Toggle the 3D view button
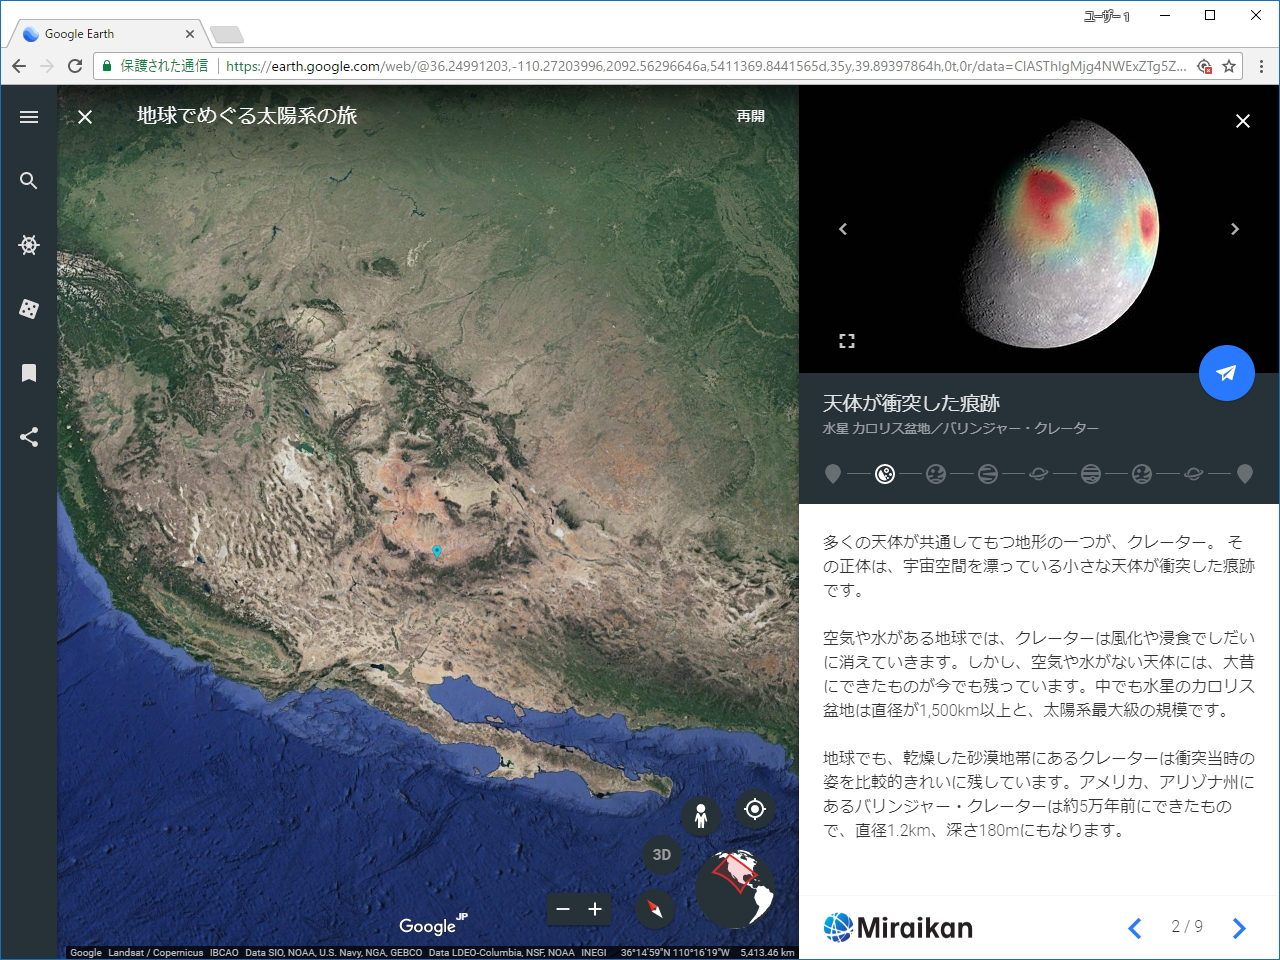This screenshot has width=1280, height=960. pyautogui.click(x=661, y=855)
